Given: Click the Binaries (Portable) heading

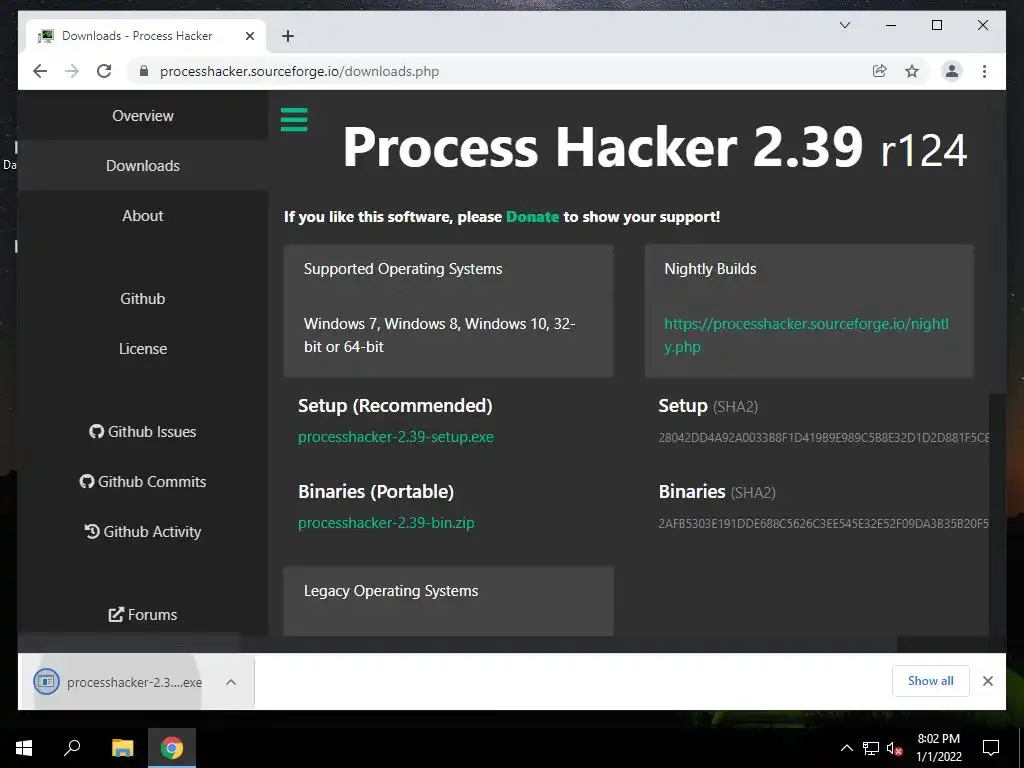Looking at the screenshot, I should tap(376, 492).
